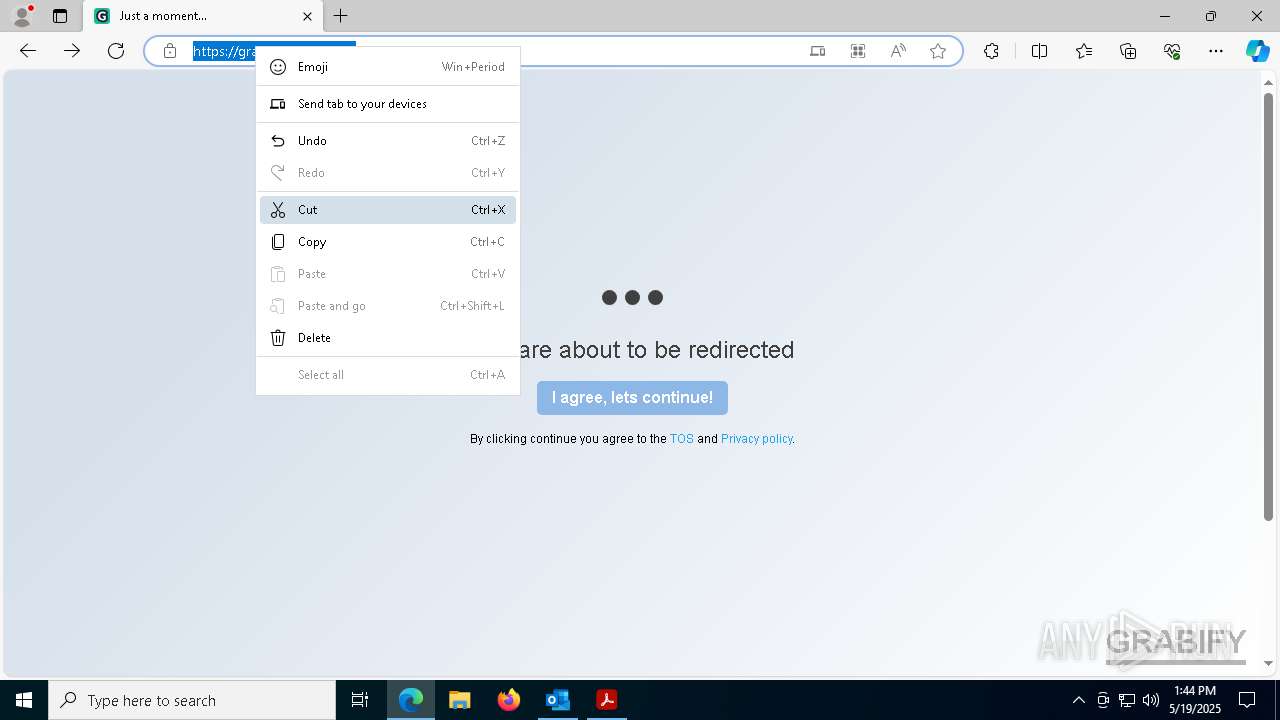This screenshot has width=1280, height=720.
Task: Click the browser Forward arrow
Action: click(72, 51)
